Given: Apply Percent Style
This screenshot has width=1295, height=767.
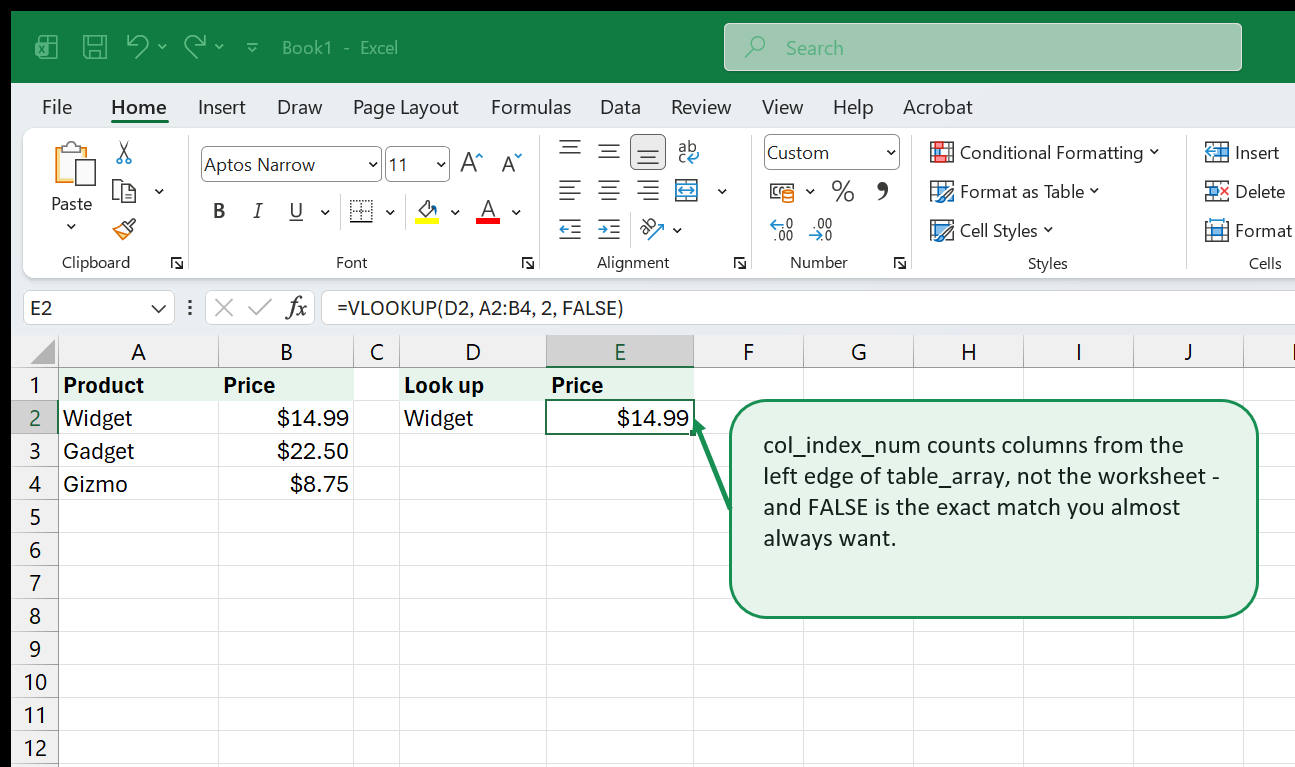Looking at the screenshot, I should (x=843, y=191).
